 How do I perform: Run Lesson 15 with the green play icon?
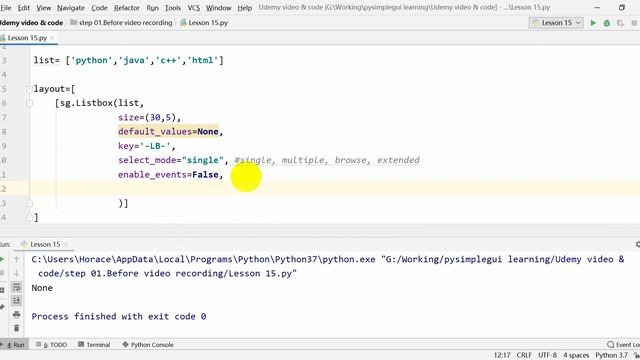point(593,23)
